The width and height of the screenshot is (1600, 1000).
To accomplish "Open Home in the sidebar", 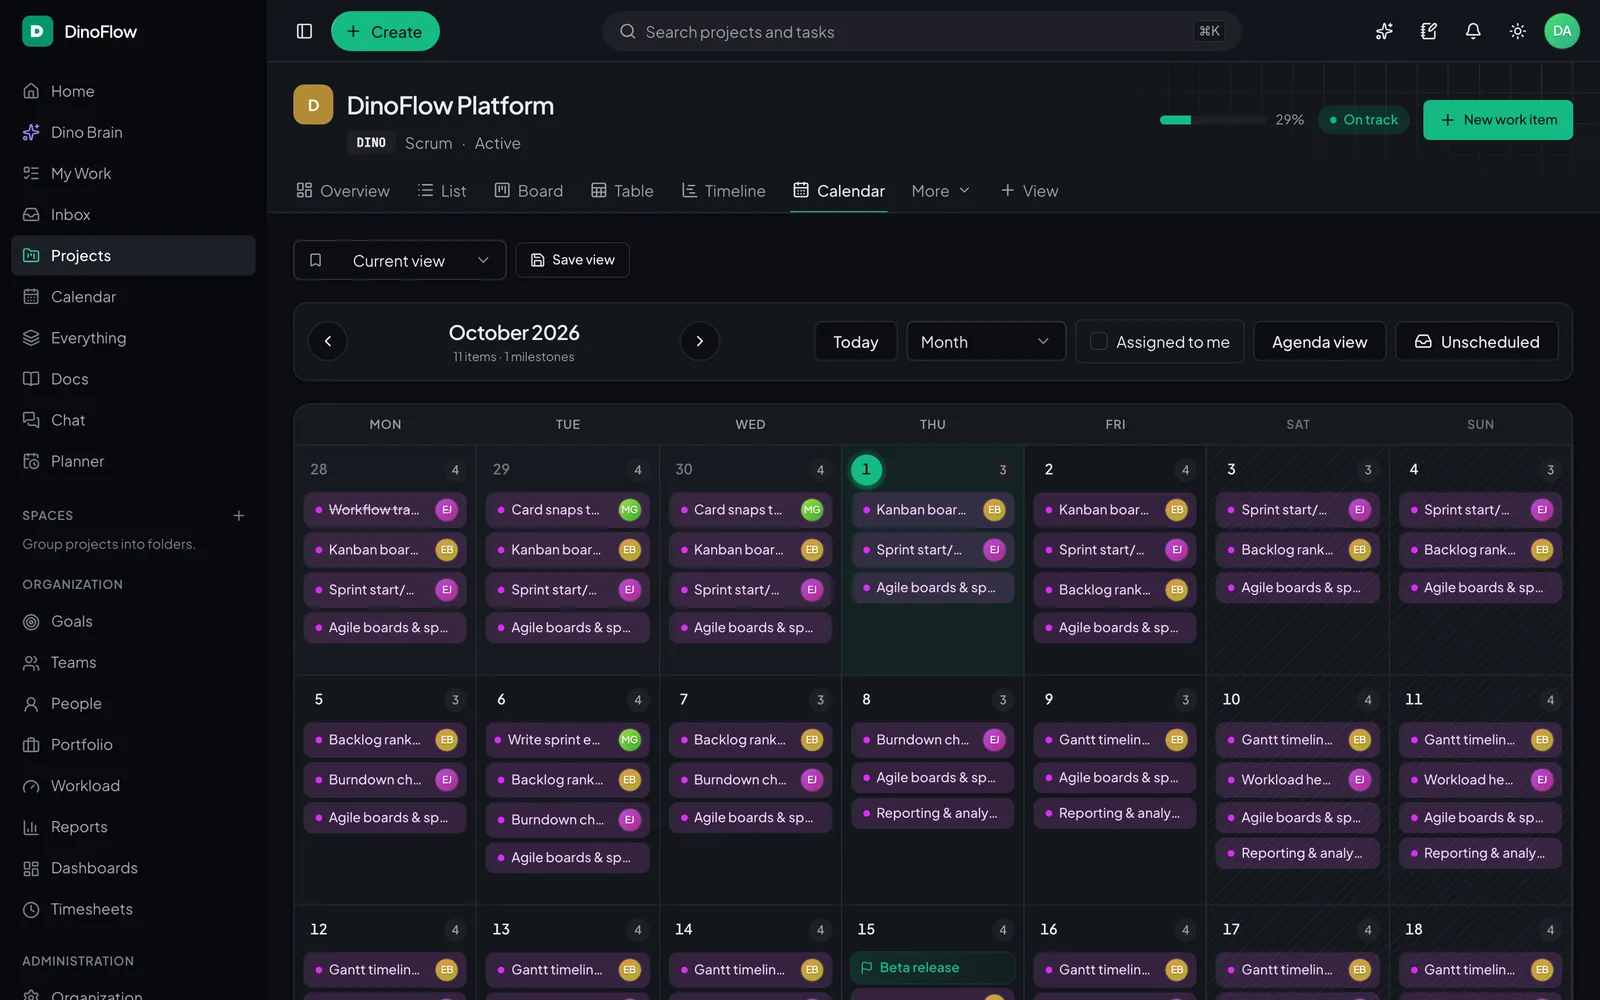I will point(133,91).
